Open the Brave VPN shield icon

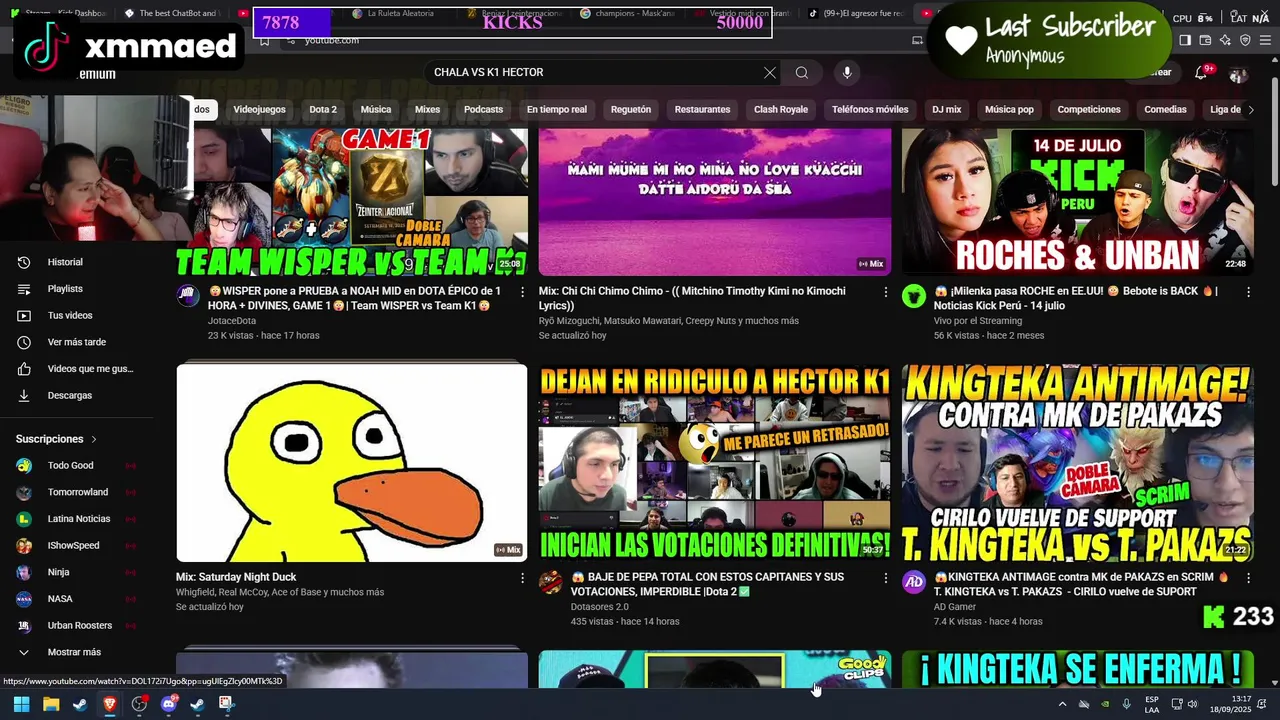1245,40
